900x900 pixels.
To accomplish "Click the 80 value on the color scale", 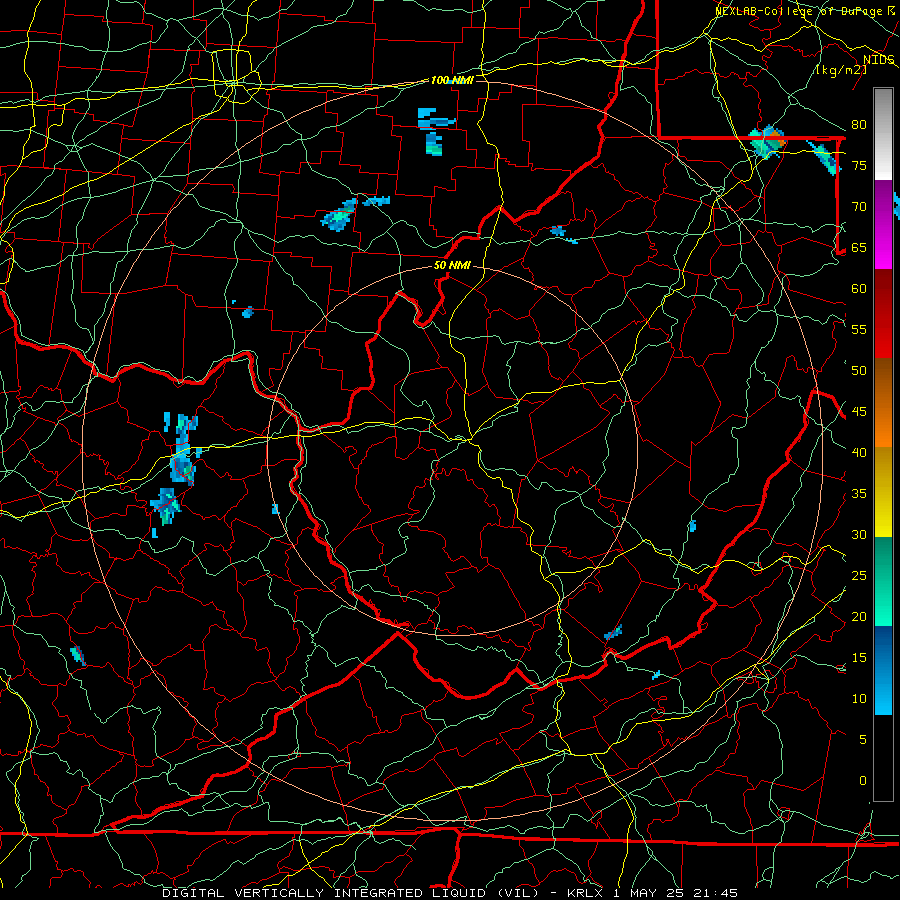I will [x=859, y=125].
